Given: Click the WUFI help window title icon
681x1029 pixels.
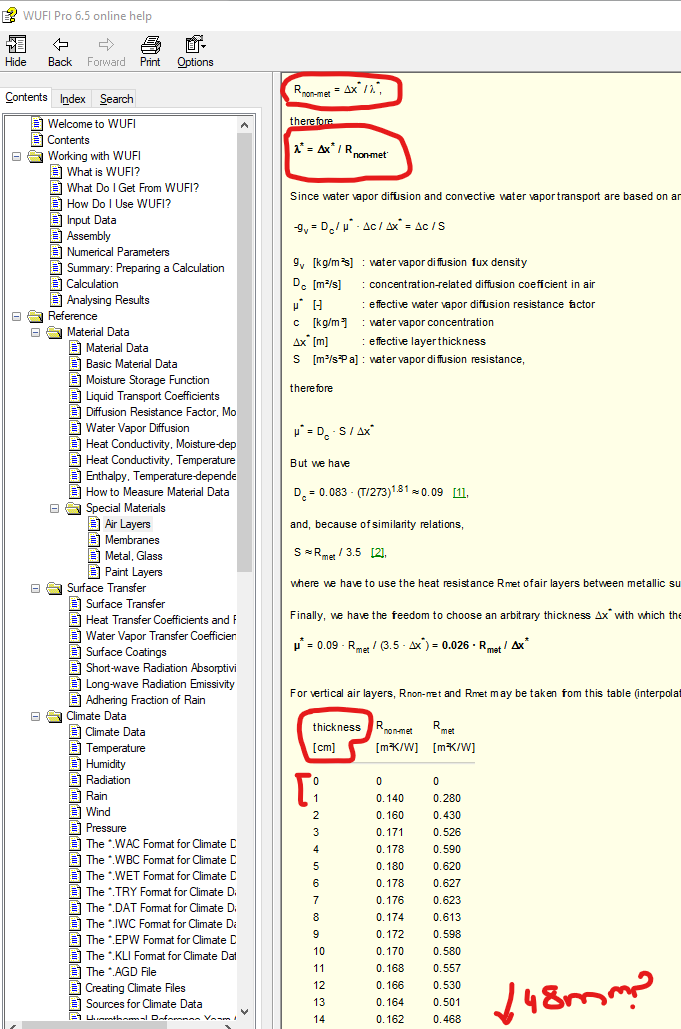Looking at the screenshot, I should click(10, 10).
